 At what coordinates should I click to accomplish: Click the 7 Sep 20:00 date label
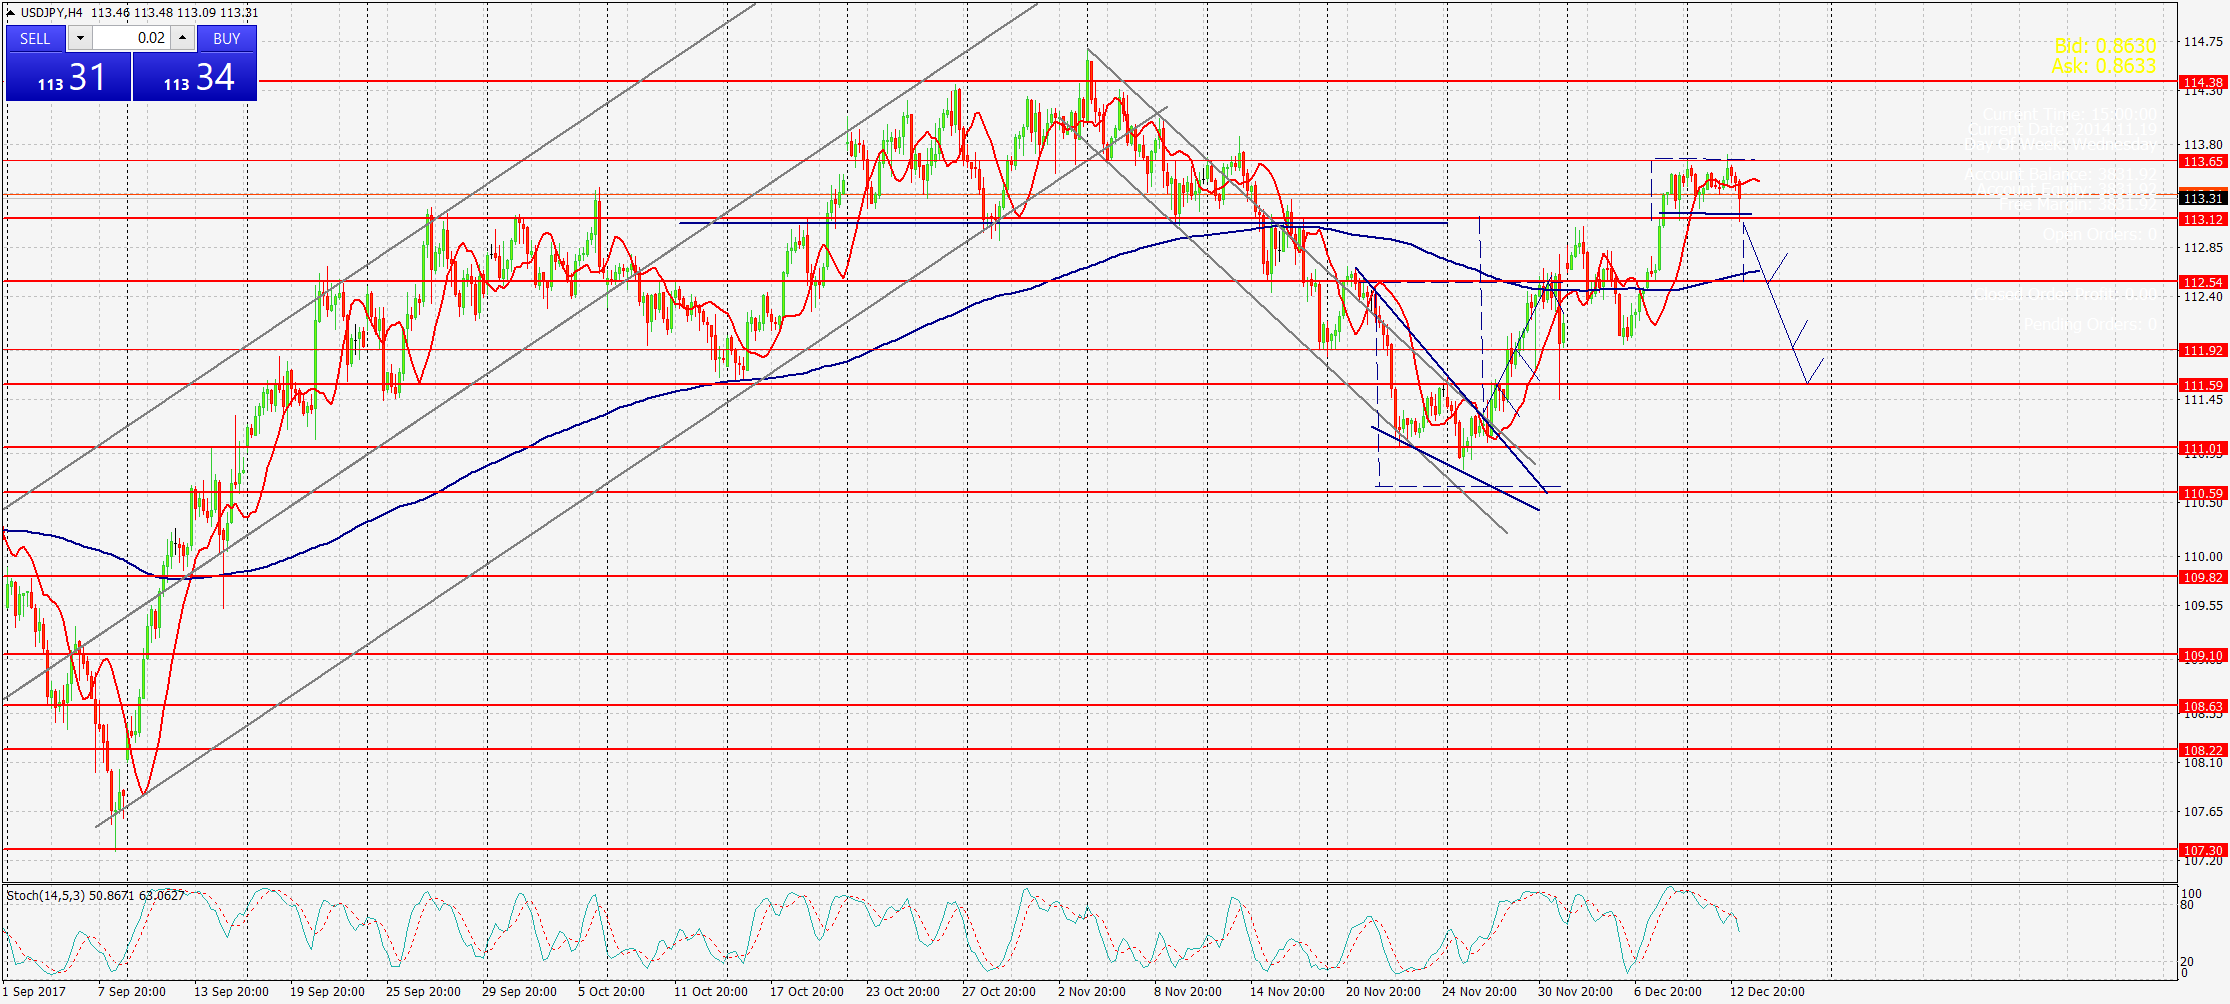coord(132,992)
